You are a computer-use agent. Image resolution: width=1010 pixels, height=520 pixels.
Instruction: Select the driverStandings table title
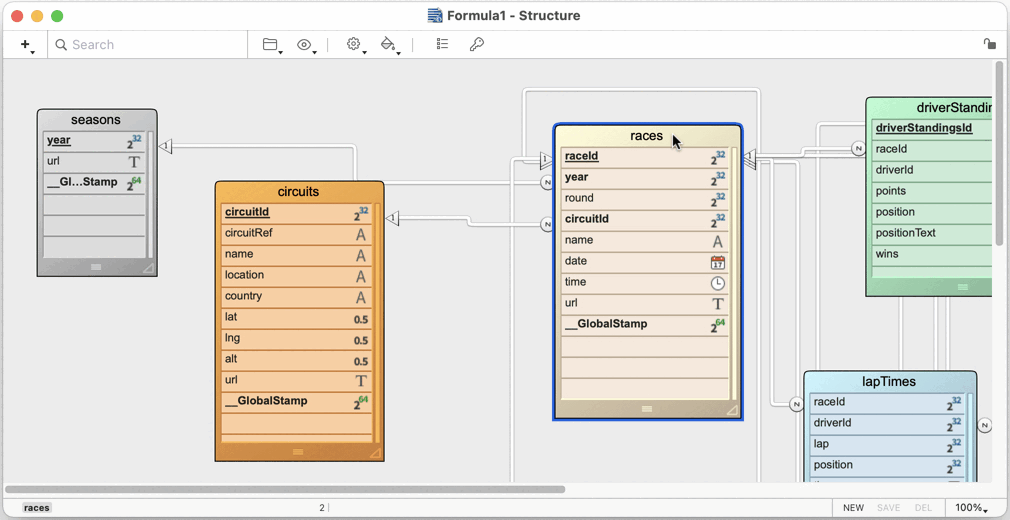coord(953,108)
